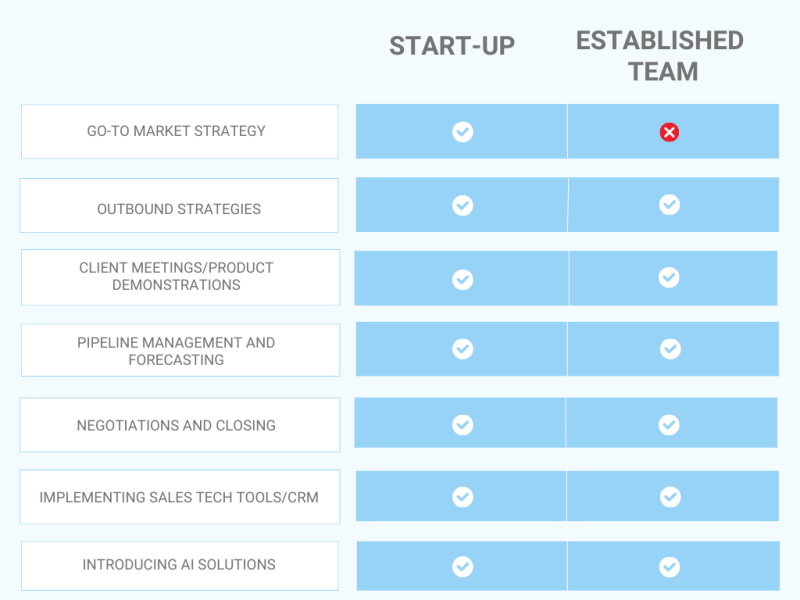Select the ESTABLISHED TEAM column header
Screen dimensions: 800x600
click(x=660, y=55)
